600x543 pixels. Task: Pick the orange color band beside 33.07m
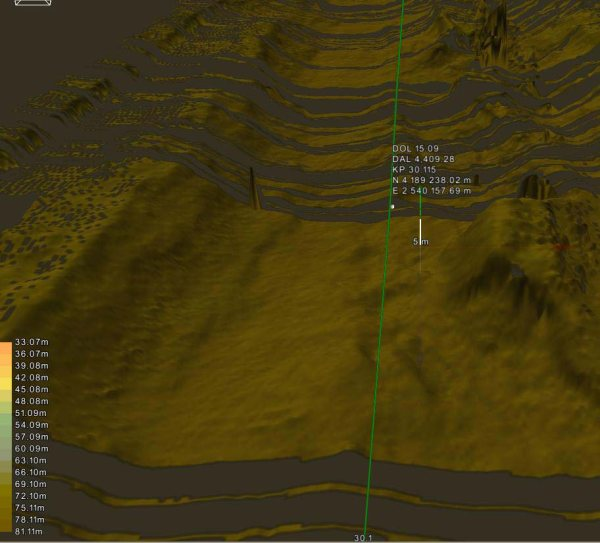pyautogui.click(x=6, y=348)
